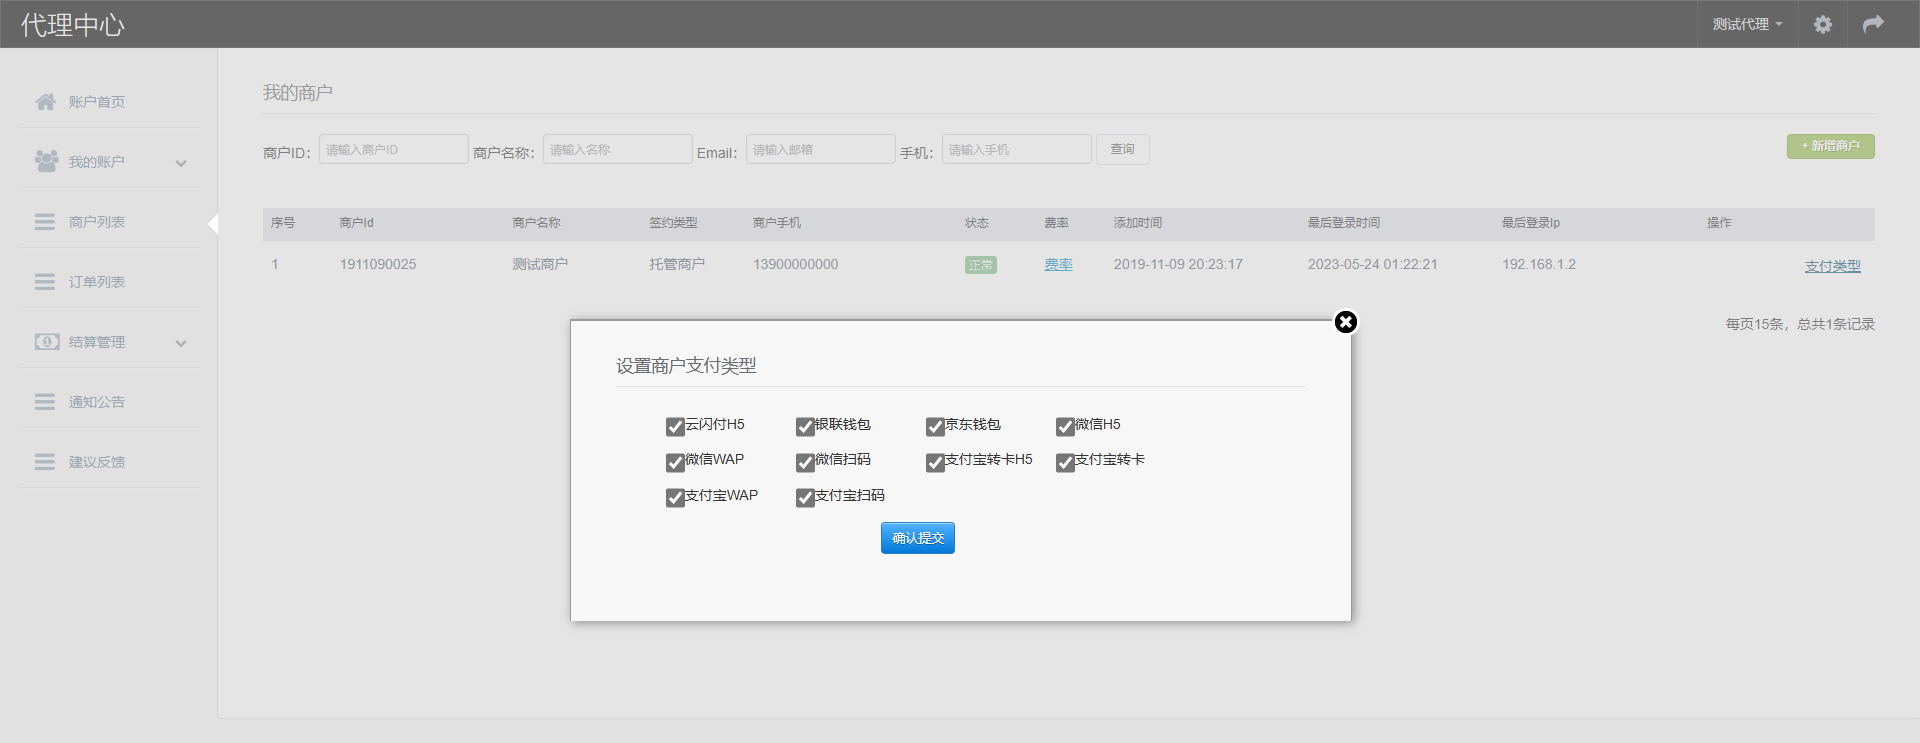Click the users icon beside 我的账户
The width and height of the screenshot is (1920, 743).
pos(46,161)
